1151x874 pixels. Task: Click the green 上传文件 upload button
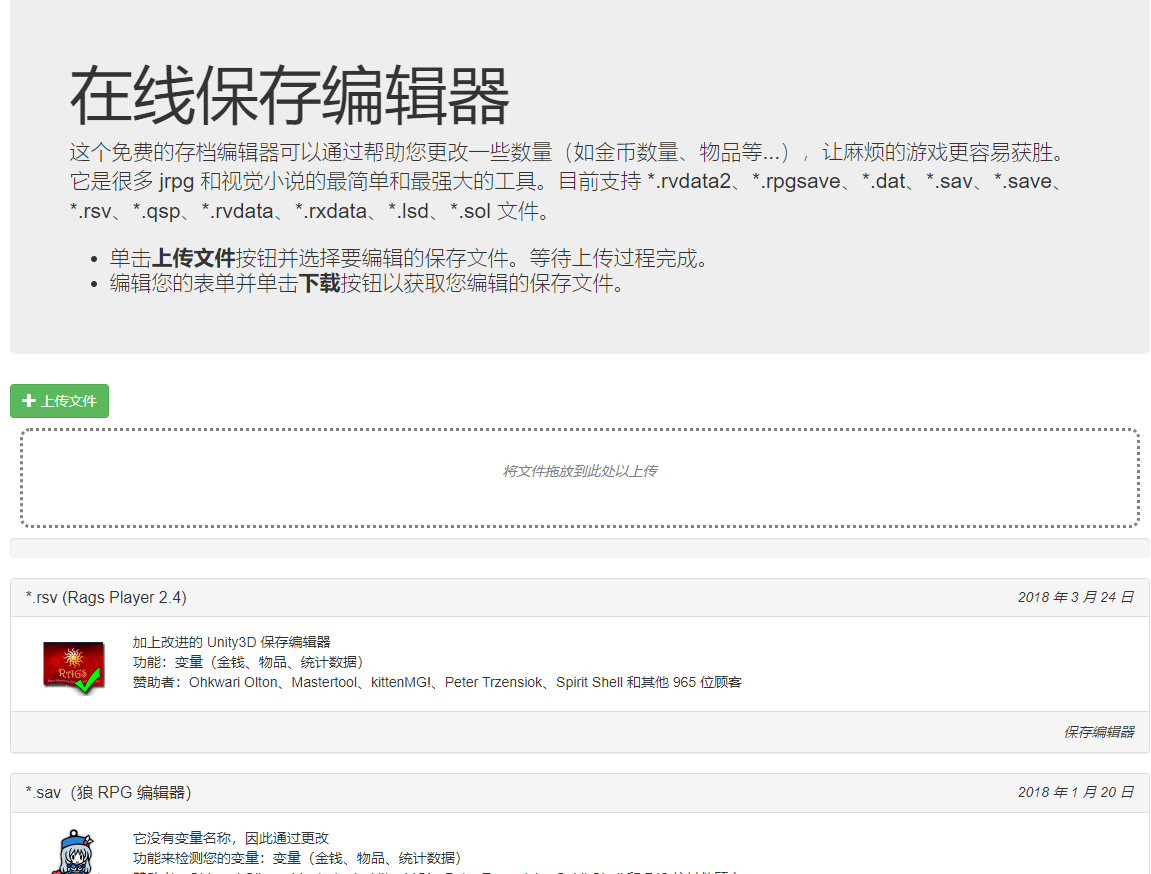[x=59, y=401]
